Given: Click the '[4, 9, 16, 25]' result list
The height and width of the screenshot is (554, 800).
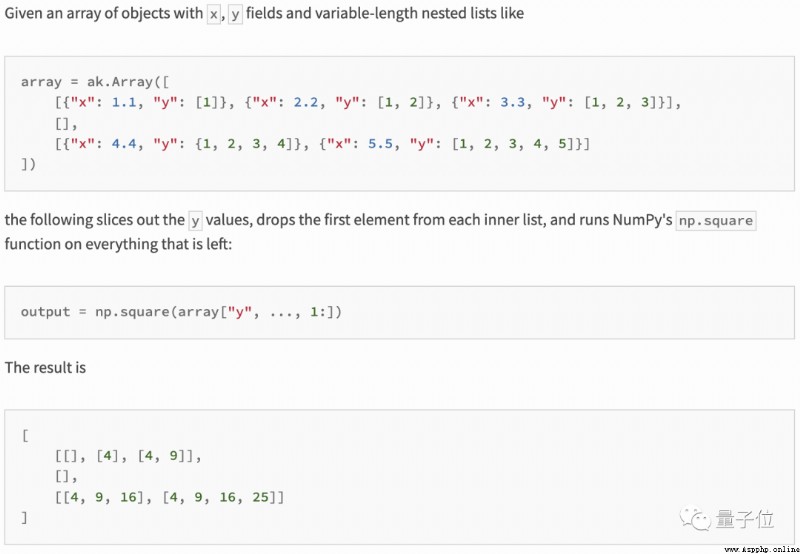Looking at the screenshot, I should coord(222,497).
